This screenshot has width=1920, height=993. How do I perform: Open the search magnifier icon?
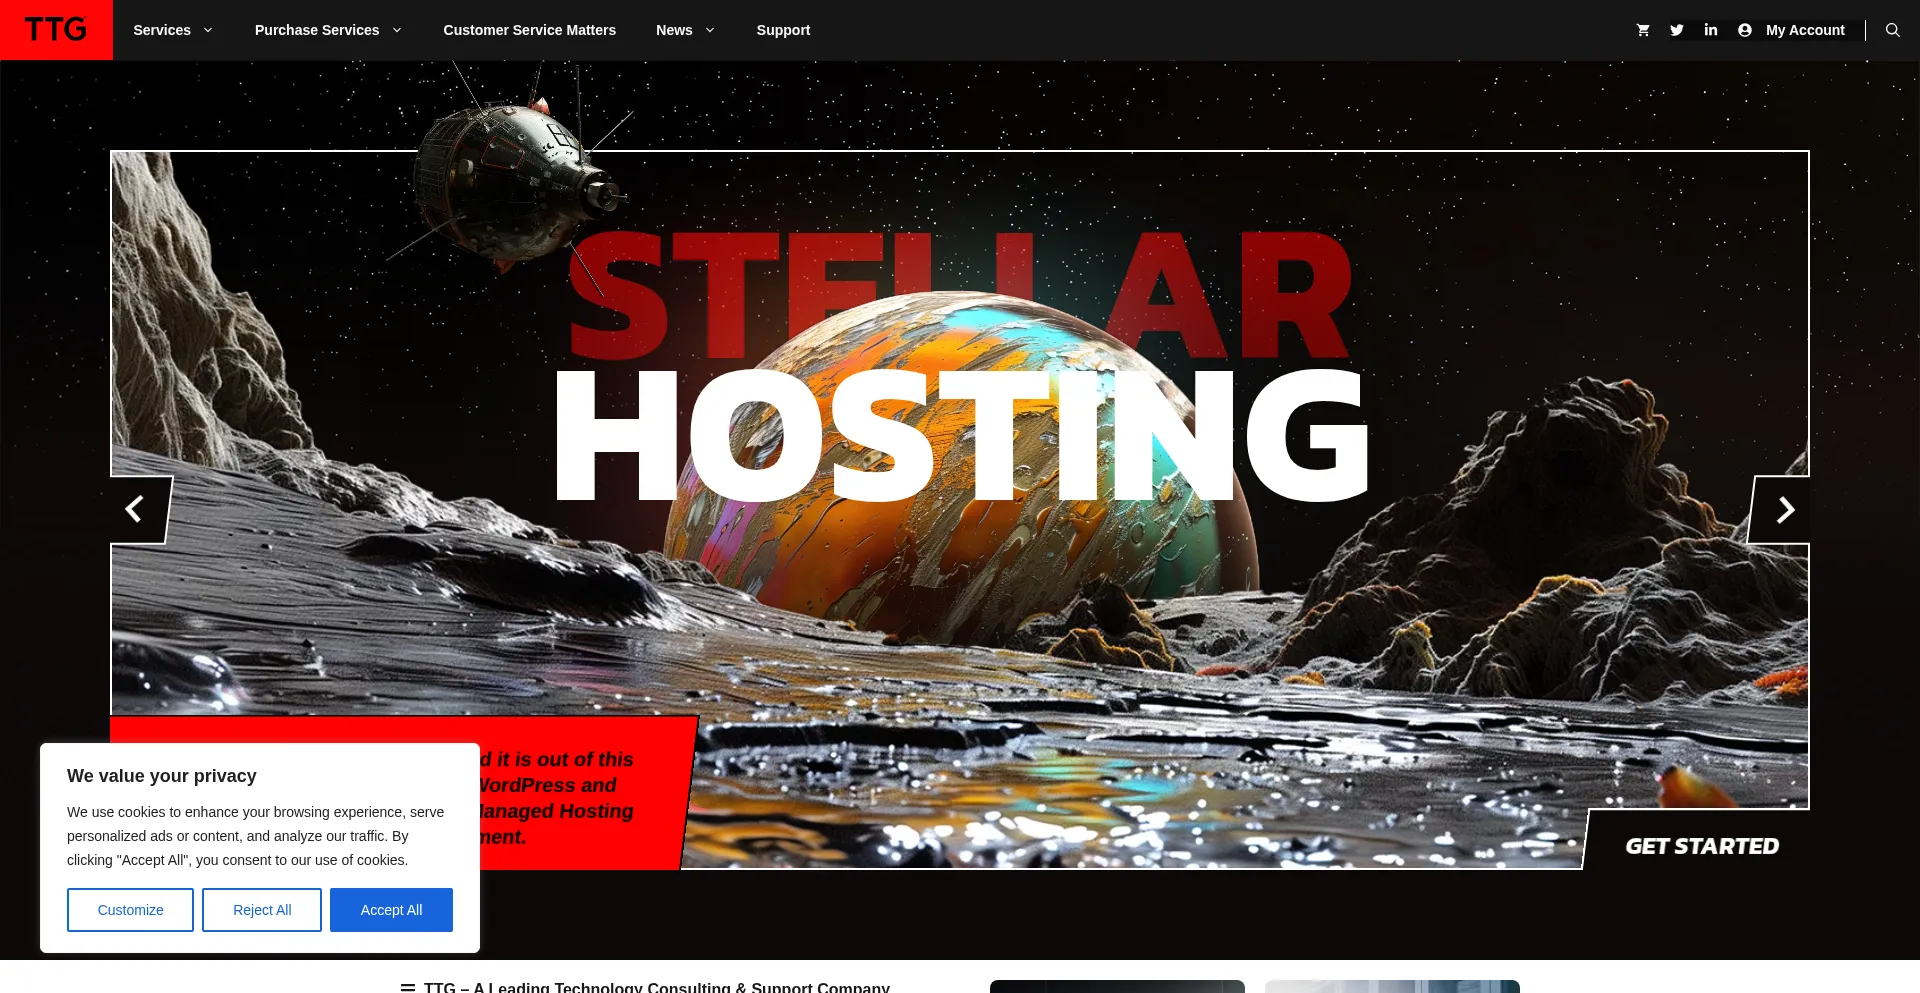pos(1893,30)
